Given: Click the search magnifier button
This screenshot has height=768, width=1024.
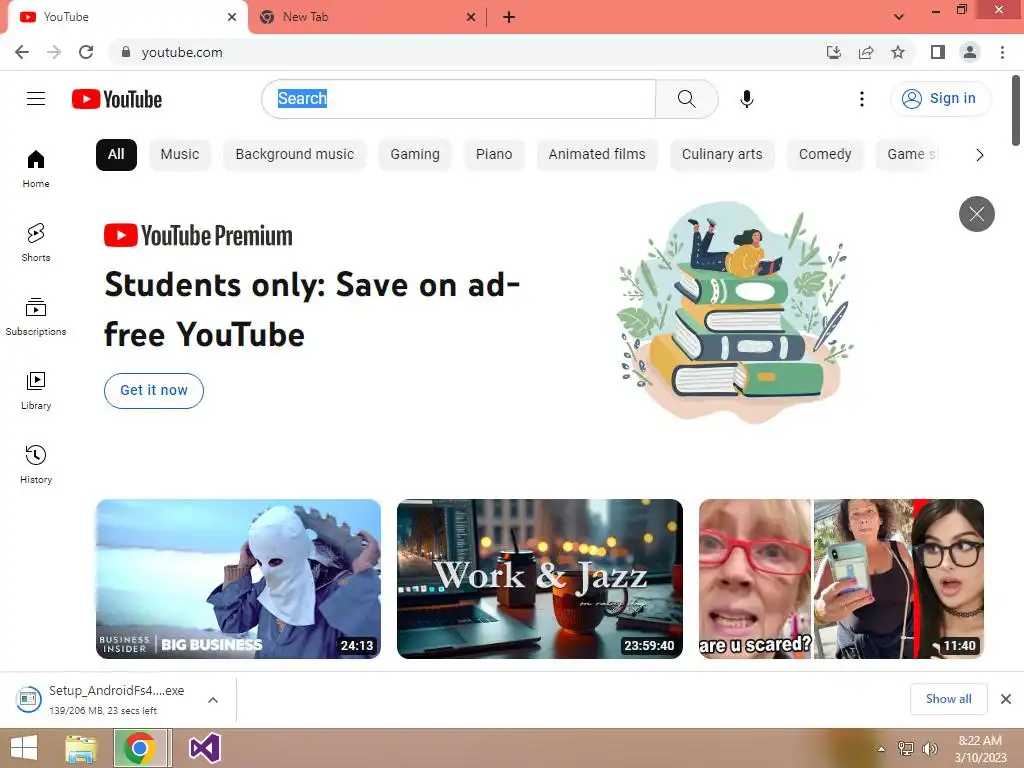Looking at the screenshot, I should coord(686,99).
